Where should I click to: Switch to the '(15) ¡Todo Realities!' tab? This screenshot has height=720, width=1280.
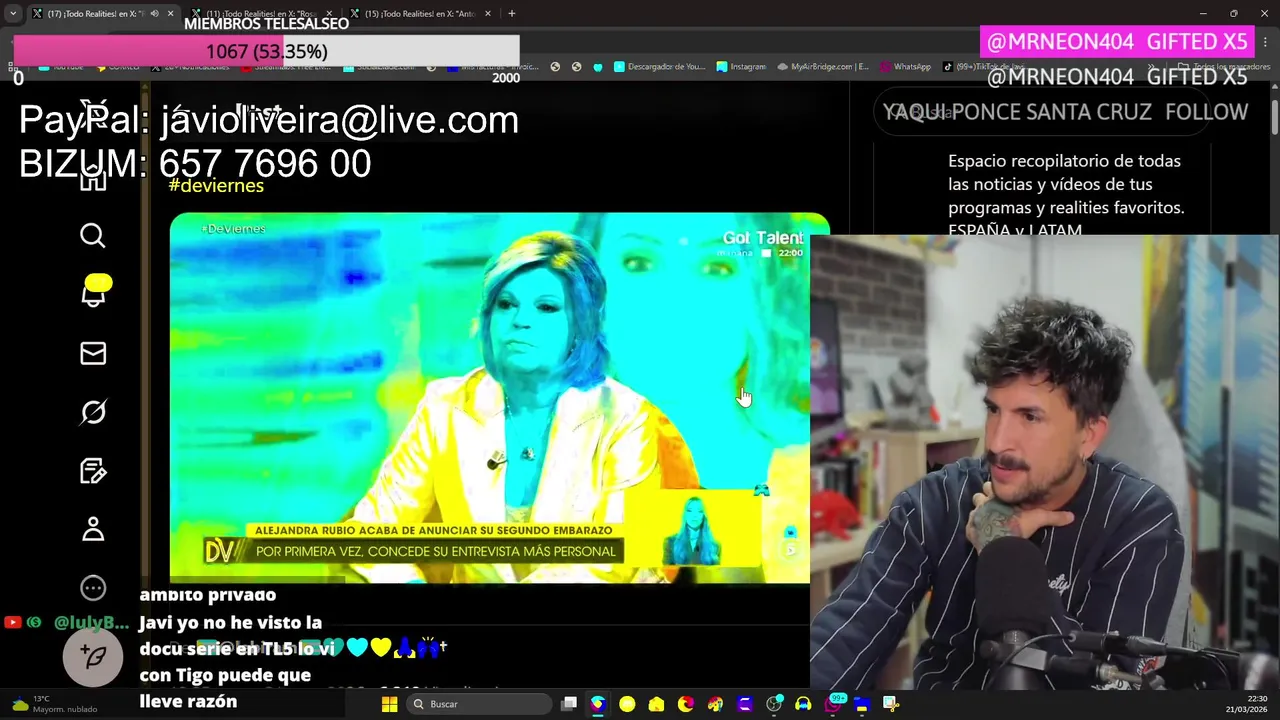(420, 14)
